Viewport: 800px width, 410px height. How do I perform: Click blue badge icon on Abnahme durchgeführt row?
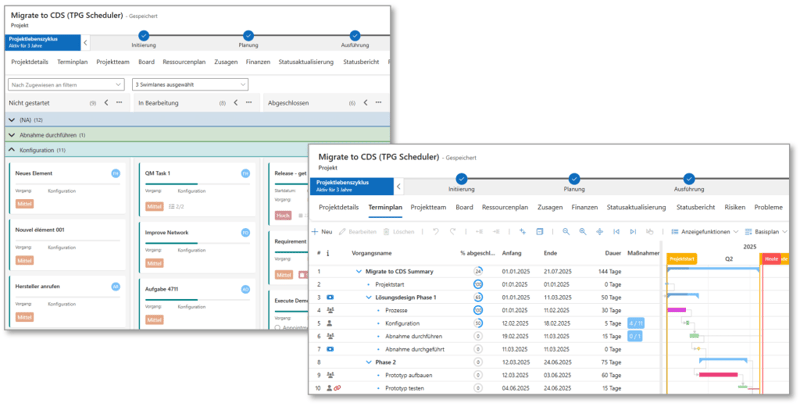point(330,349)
